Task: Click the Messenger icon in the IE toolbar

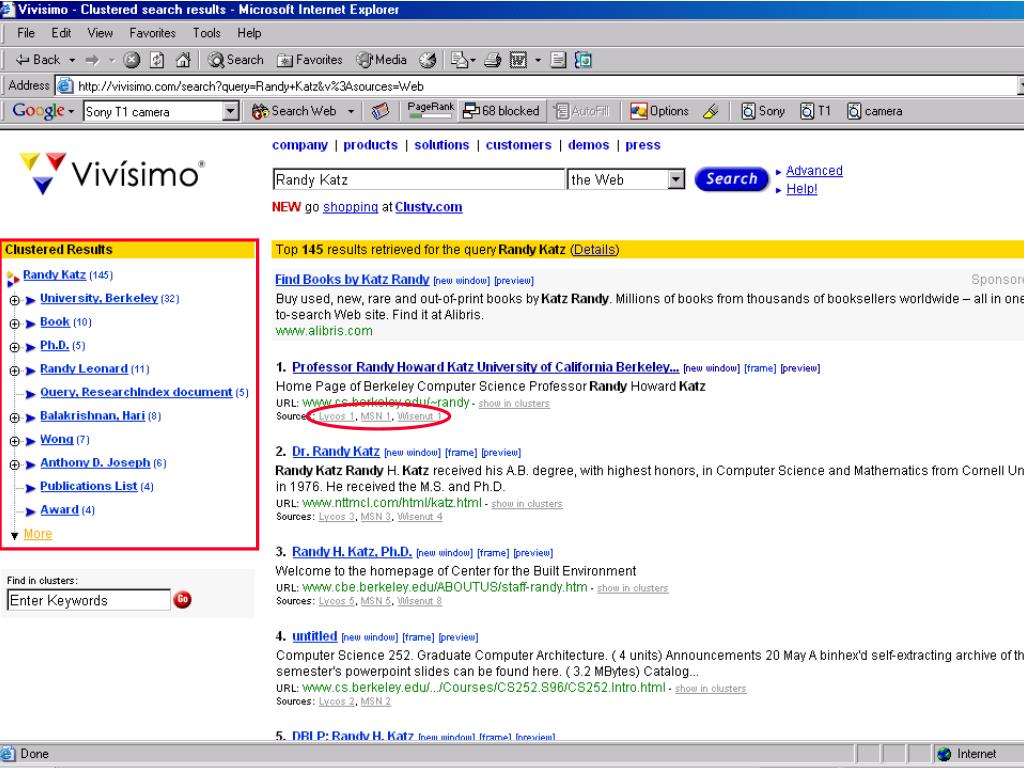Action: [583, 60]
